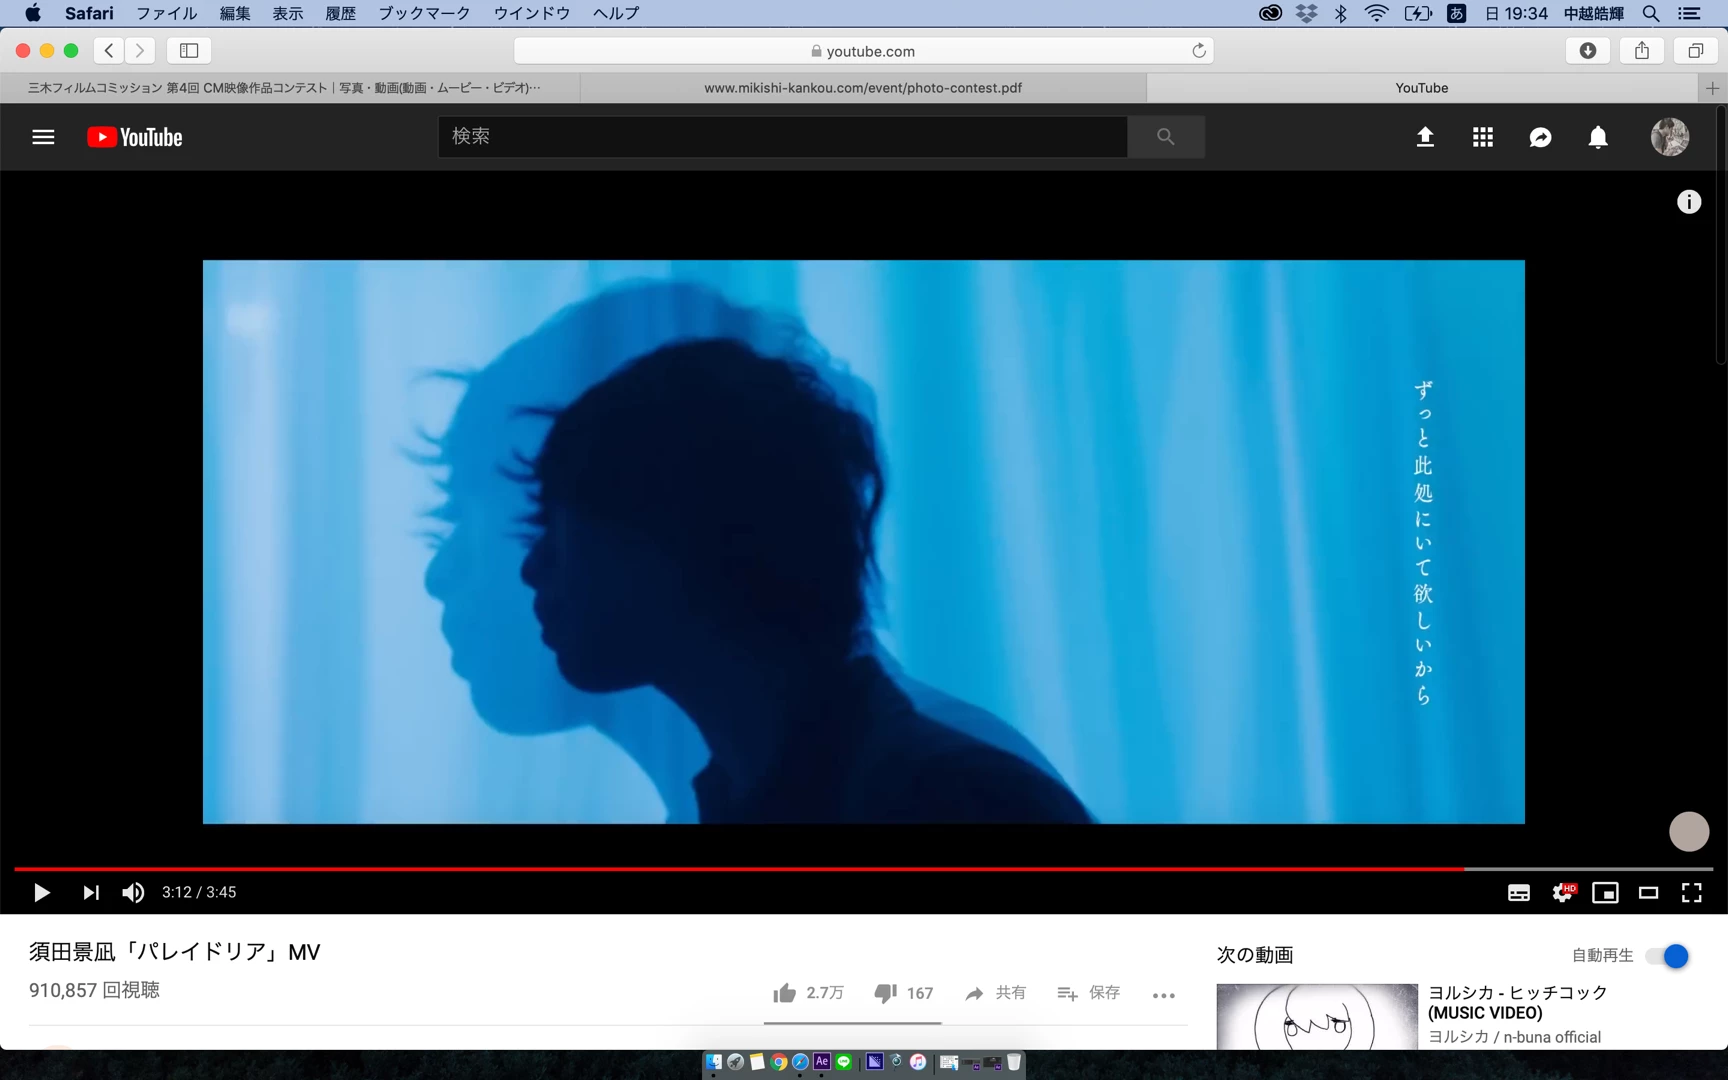This screenshot has height=1080, width=1728.
Task: Open the account avatar menu
Action: 1670,137
